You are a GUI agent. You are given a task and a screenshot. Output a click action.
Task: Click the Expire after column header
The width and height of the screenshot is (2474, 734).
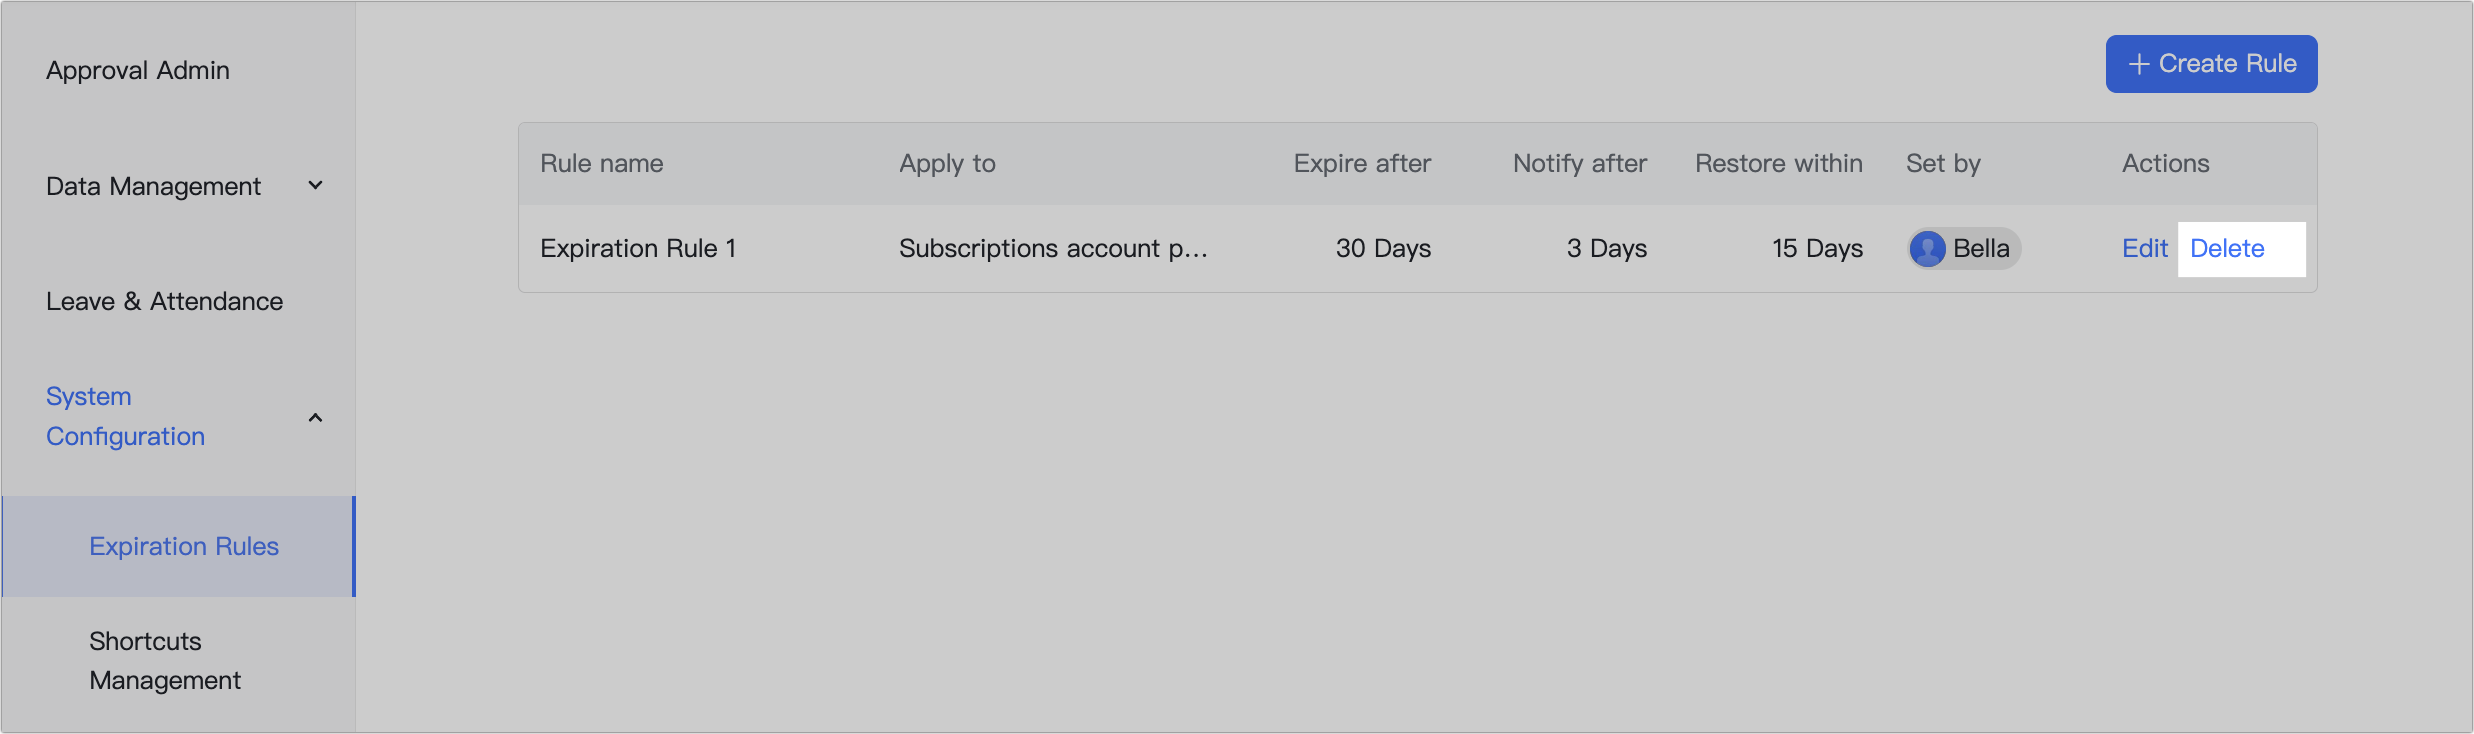[x=1362, y=163]
